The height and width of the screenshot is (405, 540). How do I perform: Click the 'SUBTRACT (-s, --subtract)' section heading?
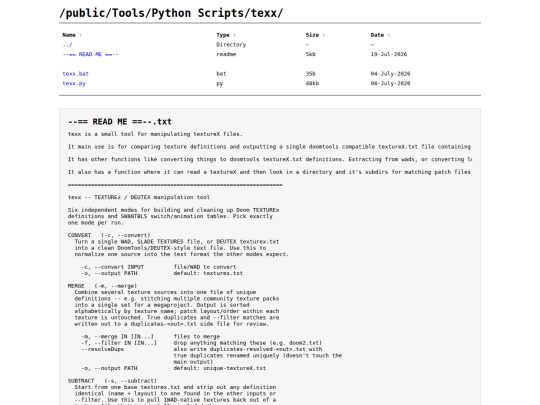pyautogui.click(x=112, y=381)
